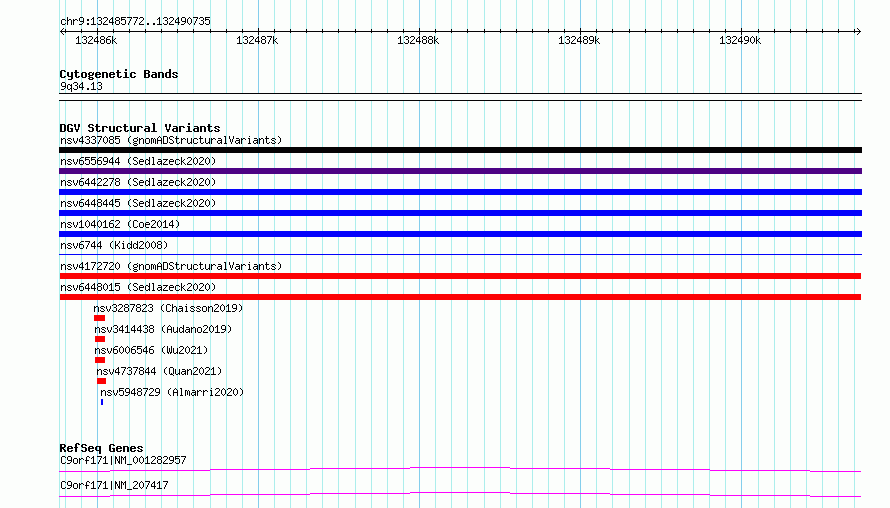Click the blue bar under nsv1040162
890x508 pixels.
(460, 234)
